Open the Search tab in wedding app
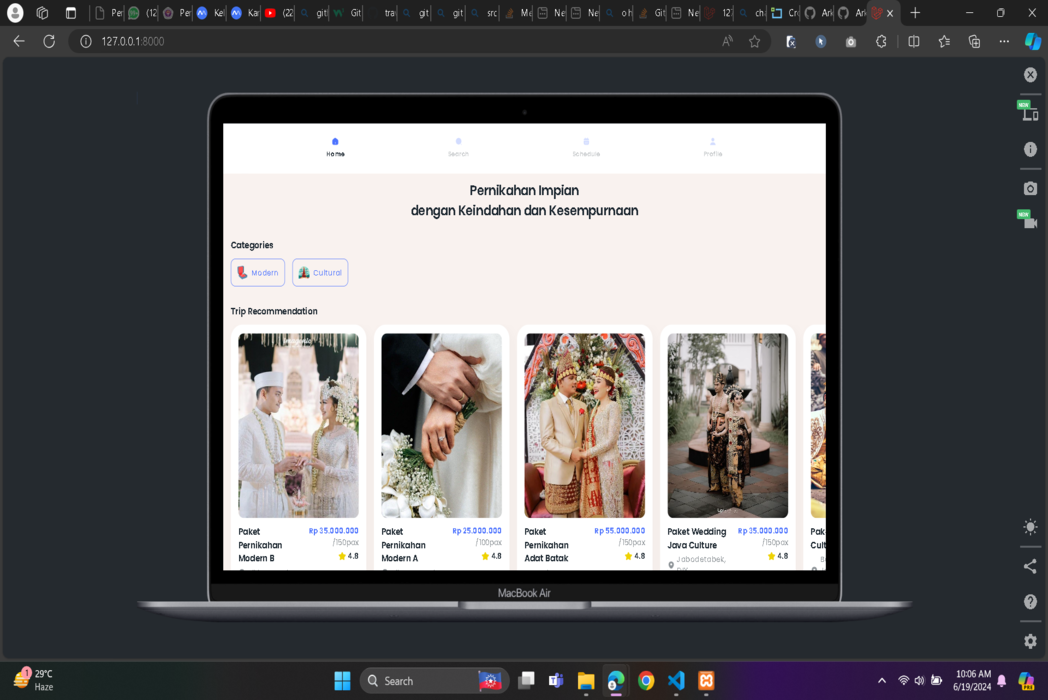 tap(458, 147)
